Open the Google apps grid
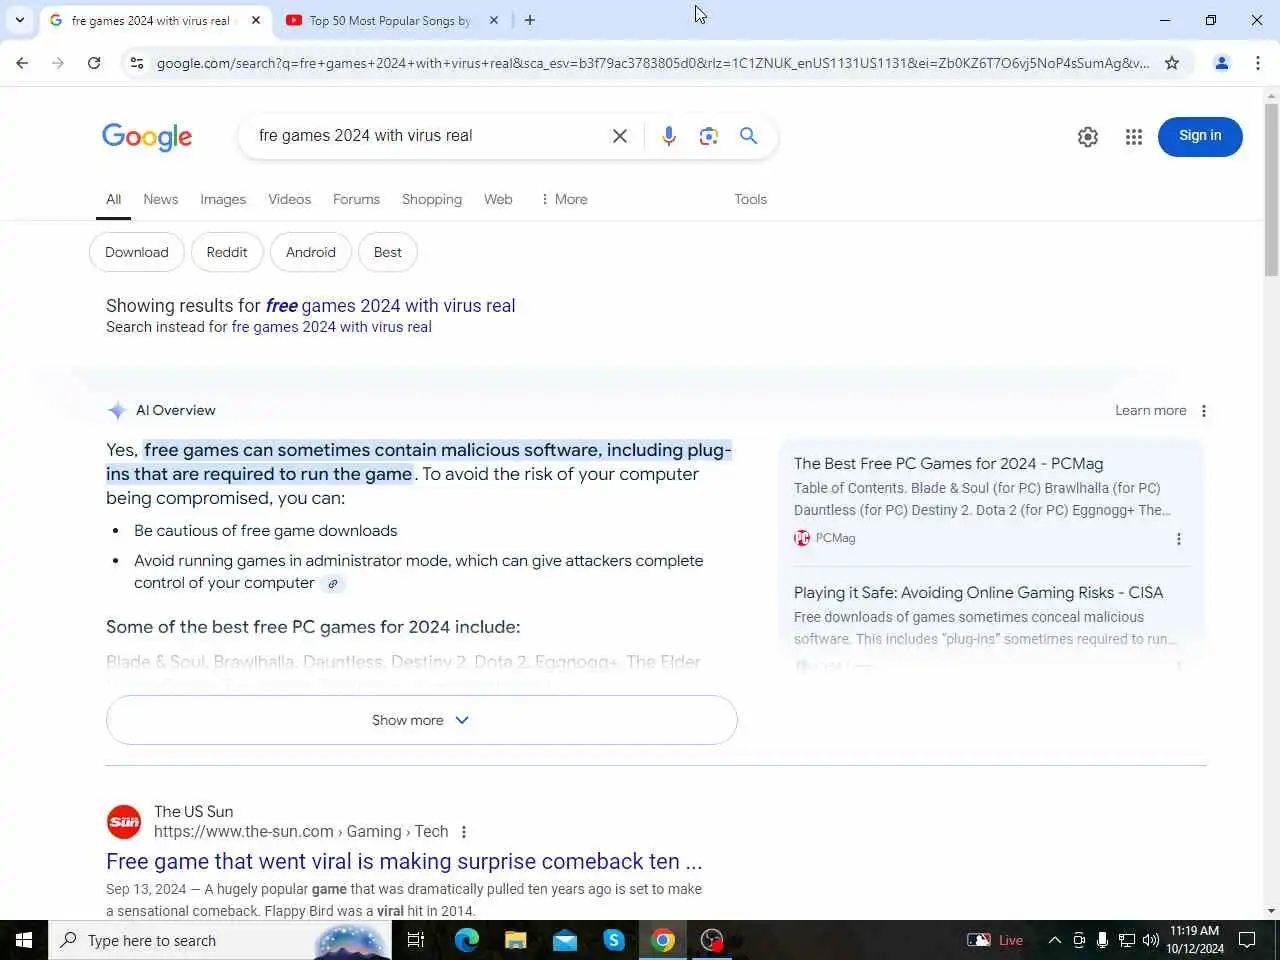Viewport: 1280px width, 960px height. [x=1134, y=137]
